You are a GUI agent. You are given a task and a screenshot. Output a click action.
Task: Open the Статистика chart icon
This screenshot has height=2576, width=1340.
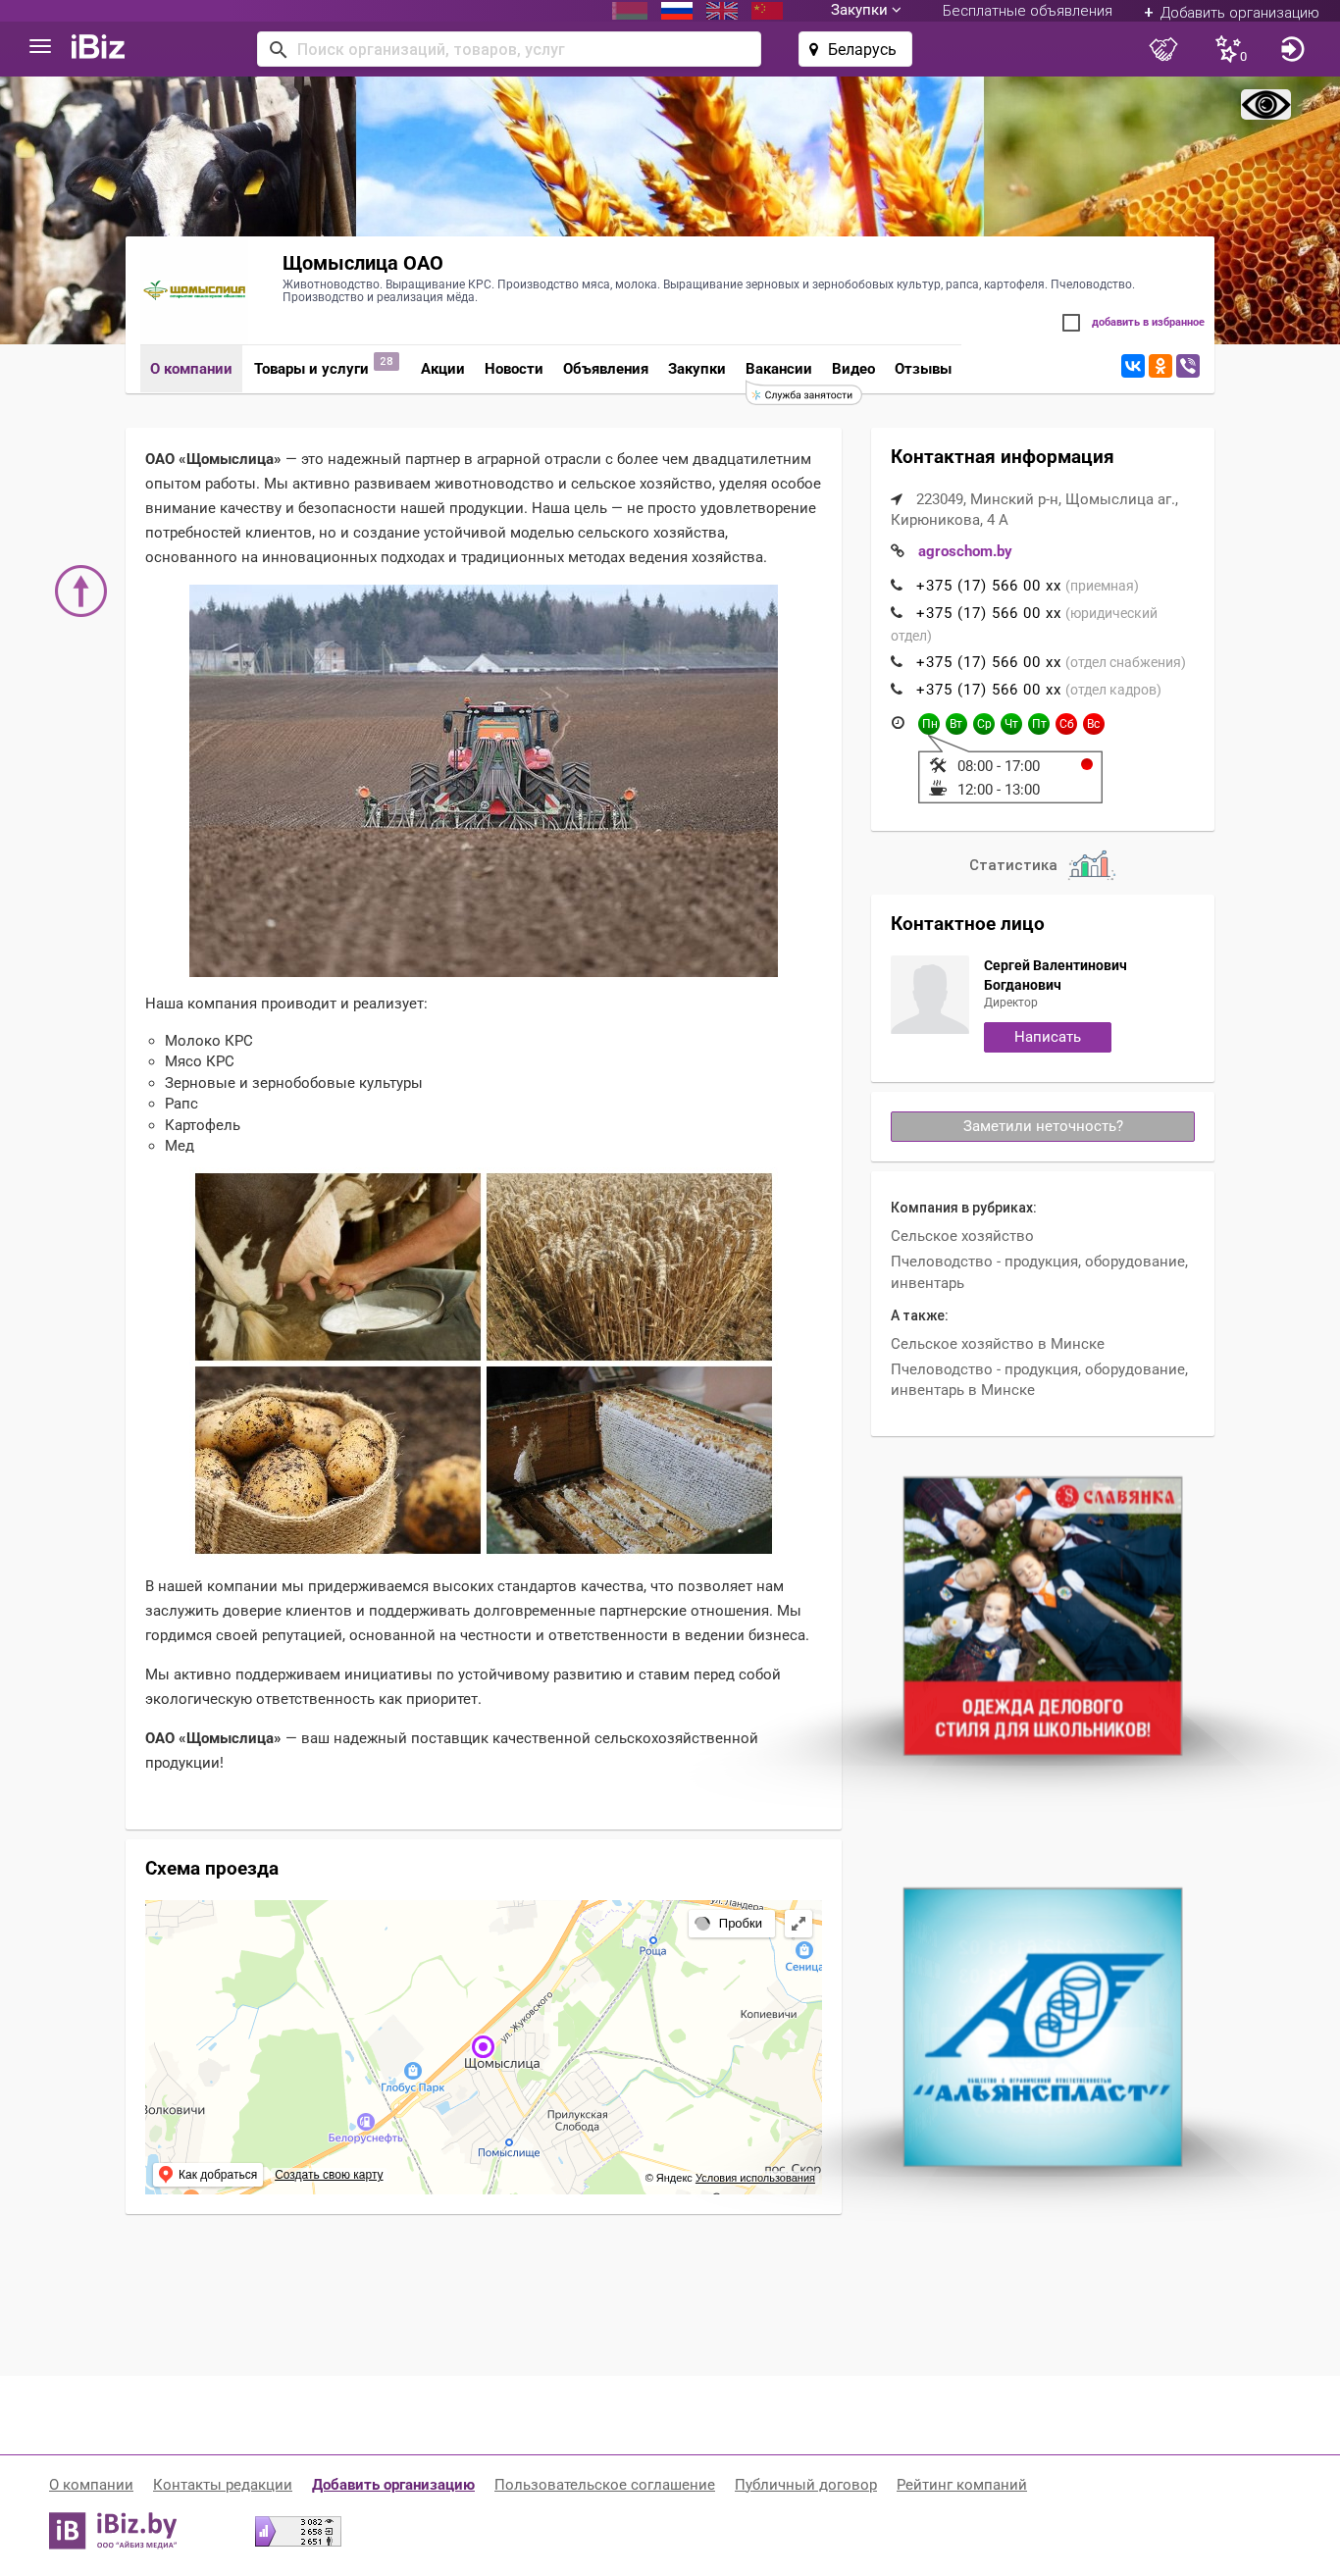click(x=1091, y=864)
